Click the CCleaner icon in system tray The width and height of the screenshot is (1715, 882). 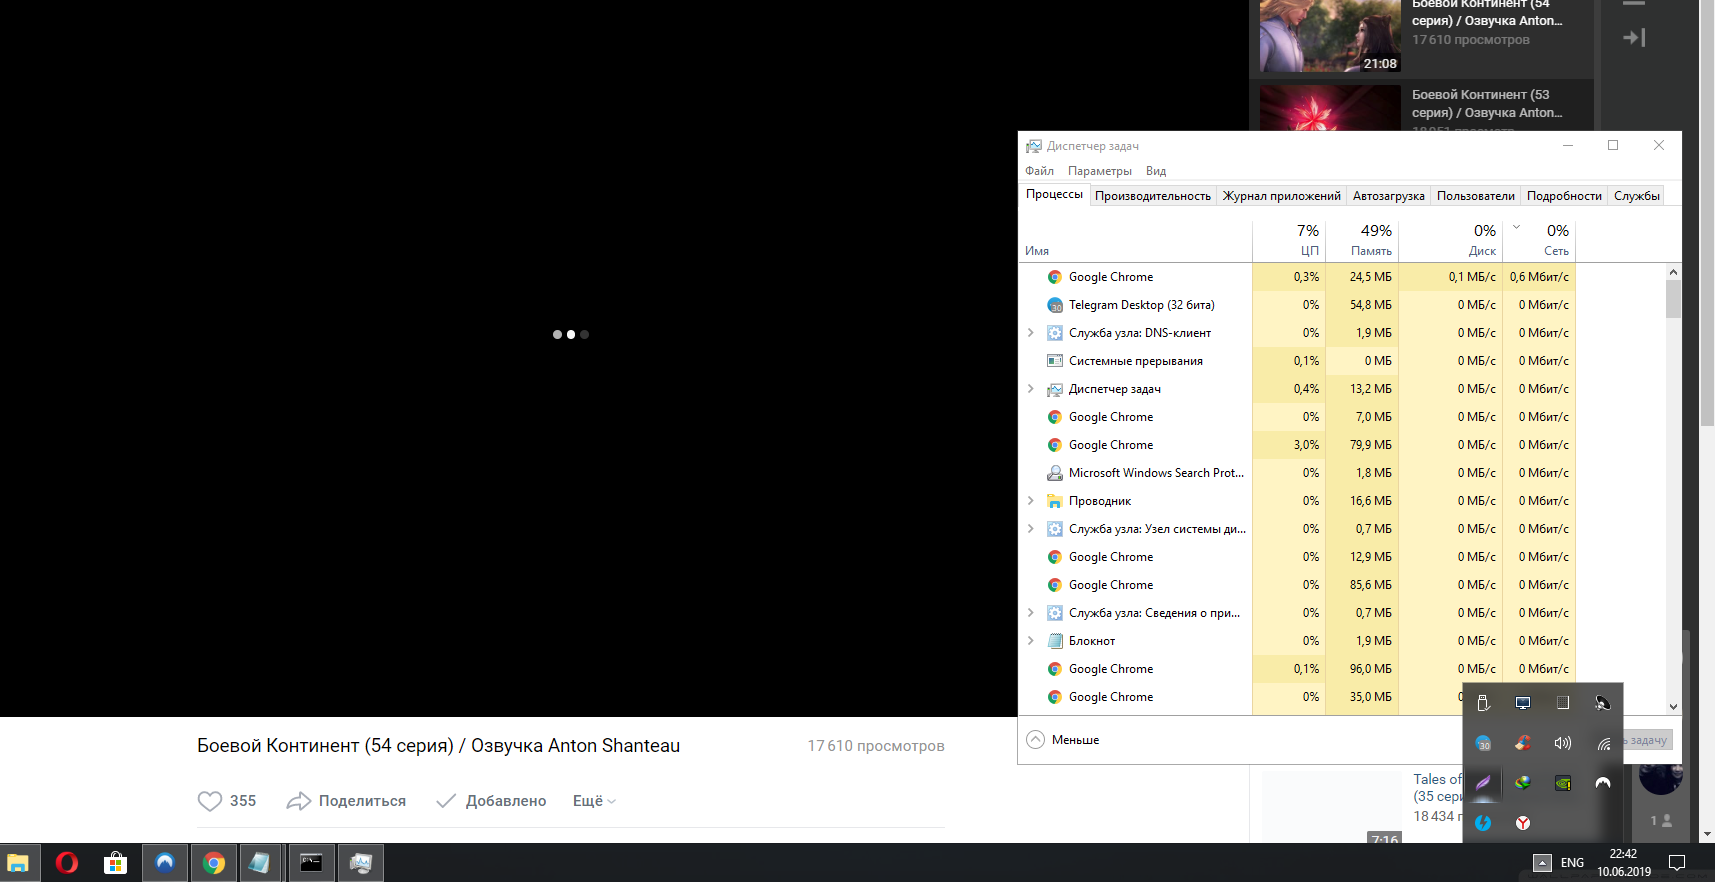pyautogui.click(x=1522, y=743)
